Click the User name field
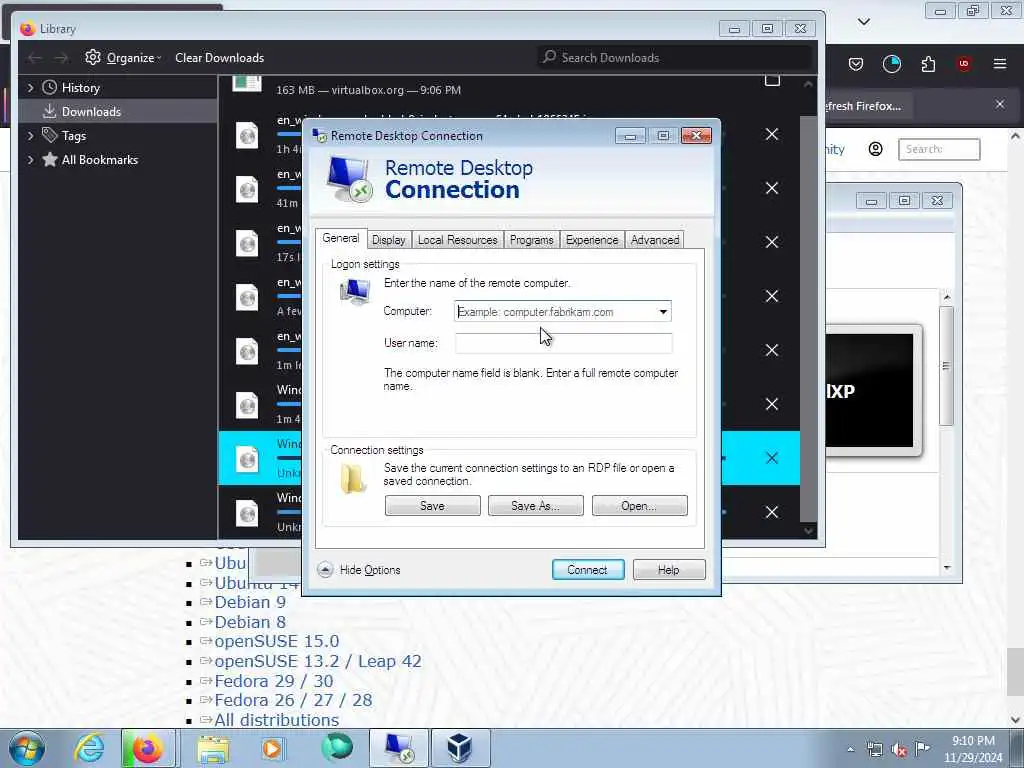The height and width of the screenshot is (768, 1024). point(563,343)
